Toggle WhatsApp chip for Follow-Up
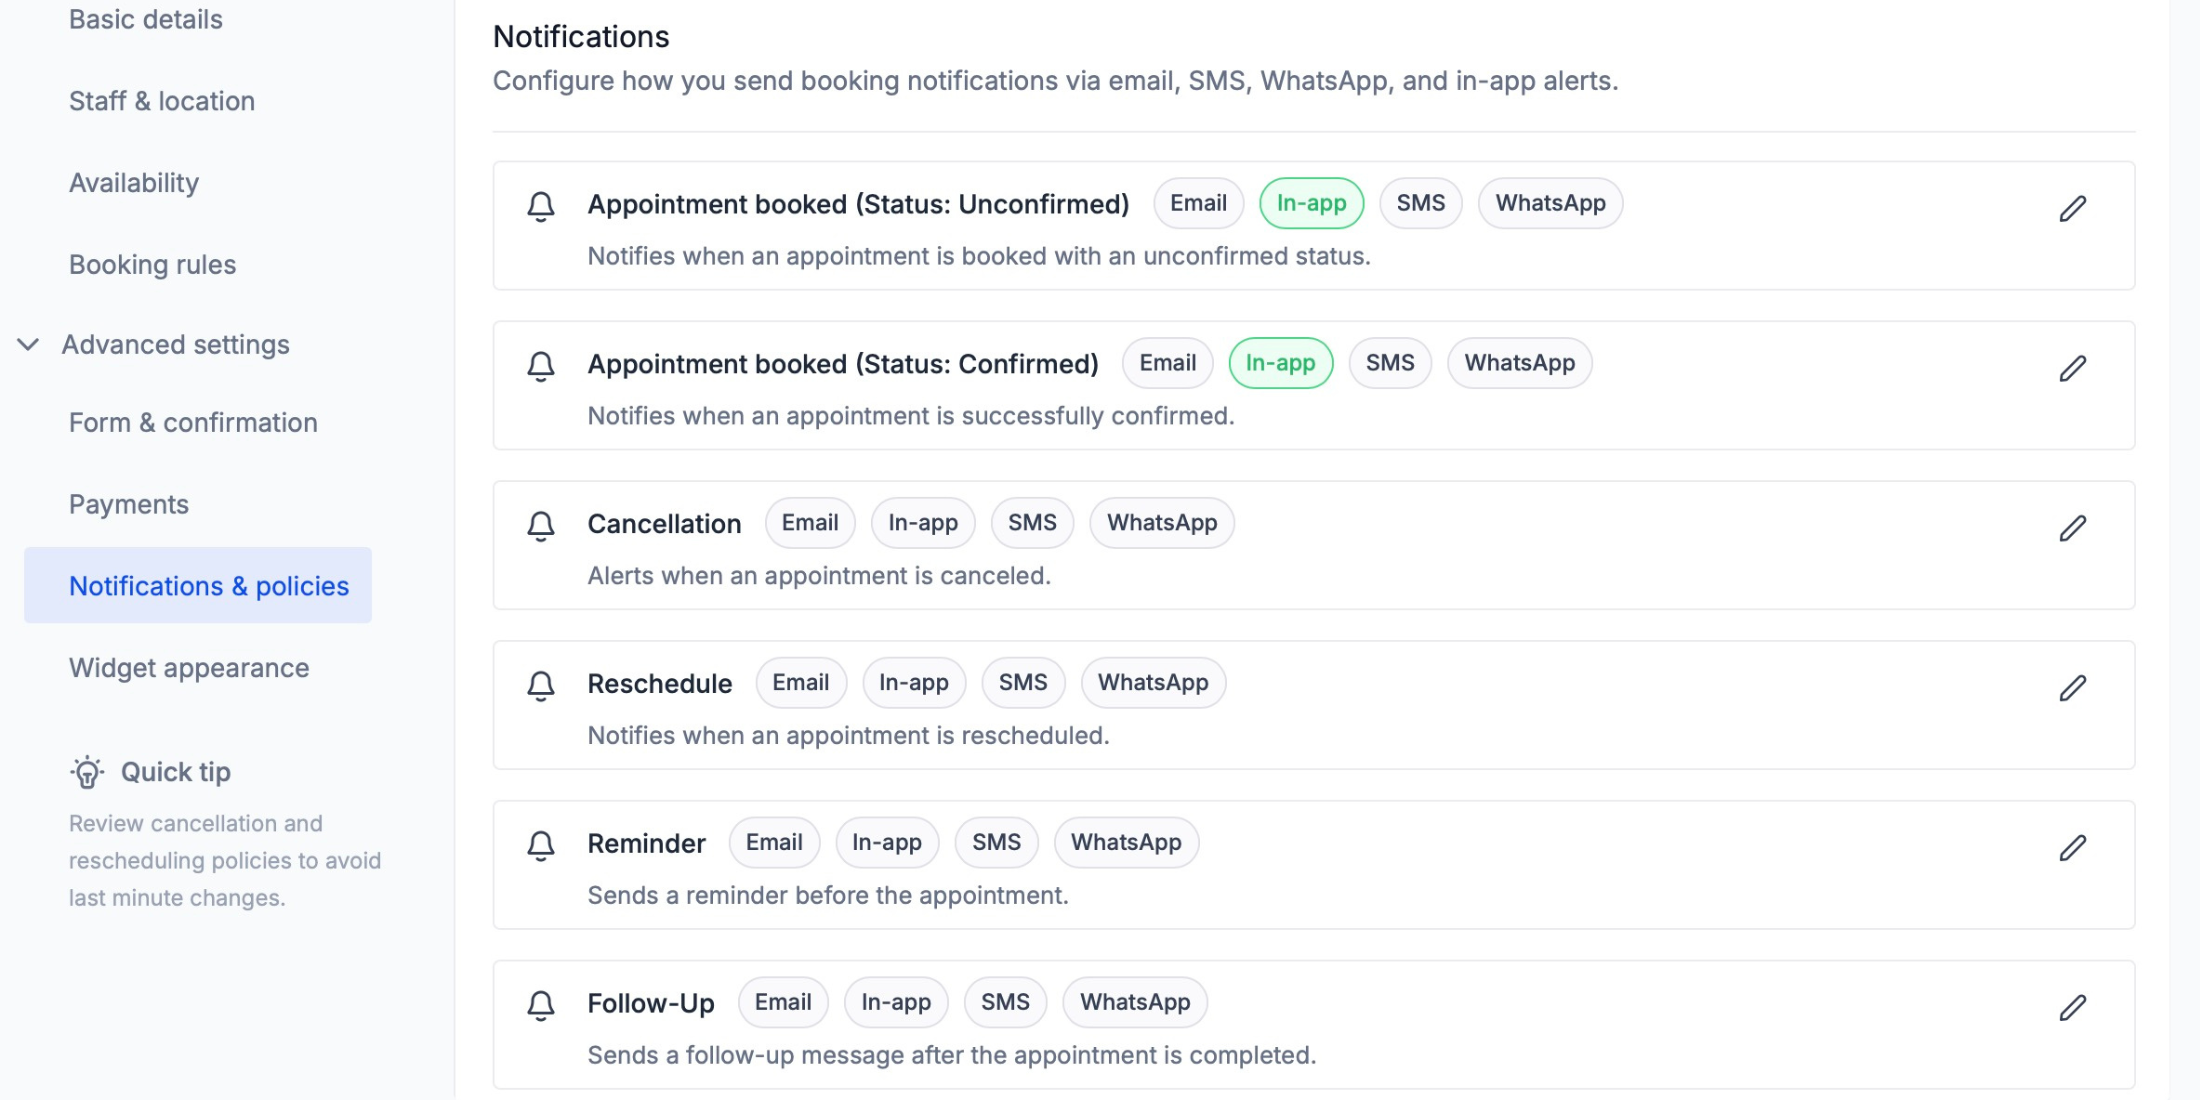 (x=1135, y=1002)
